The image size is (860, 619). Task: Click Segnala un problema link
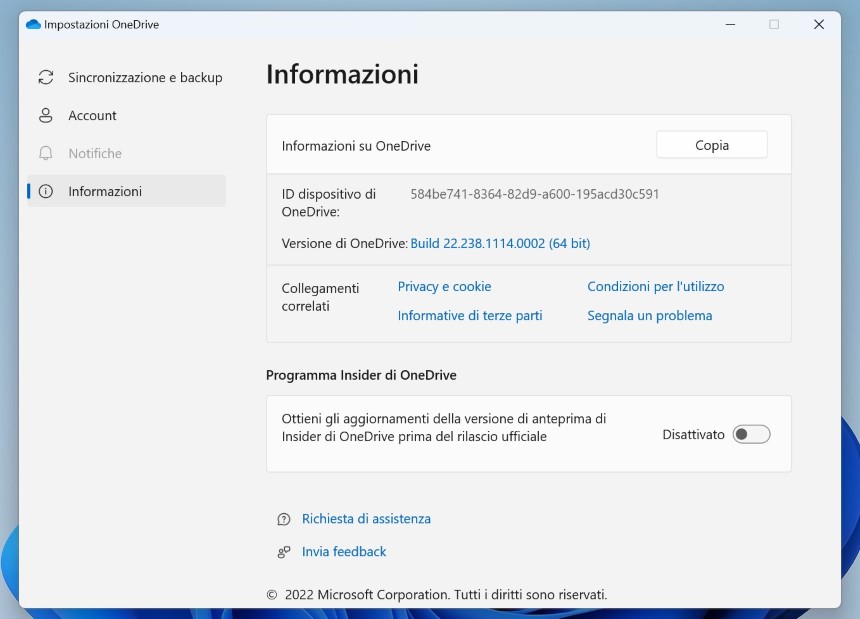click(x=649, y=316)
